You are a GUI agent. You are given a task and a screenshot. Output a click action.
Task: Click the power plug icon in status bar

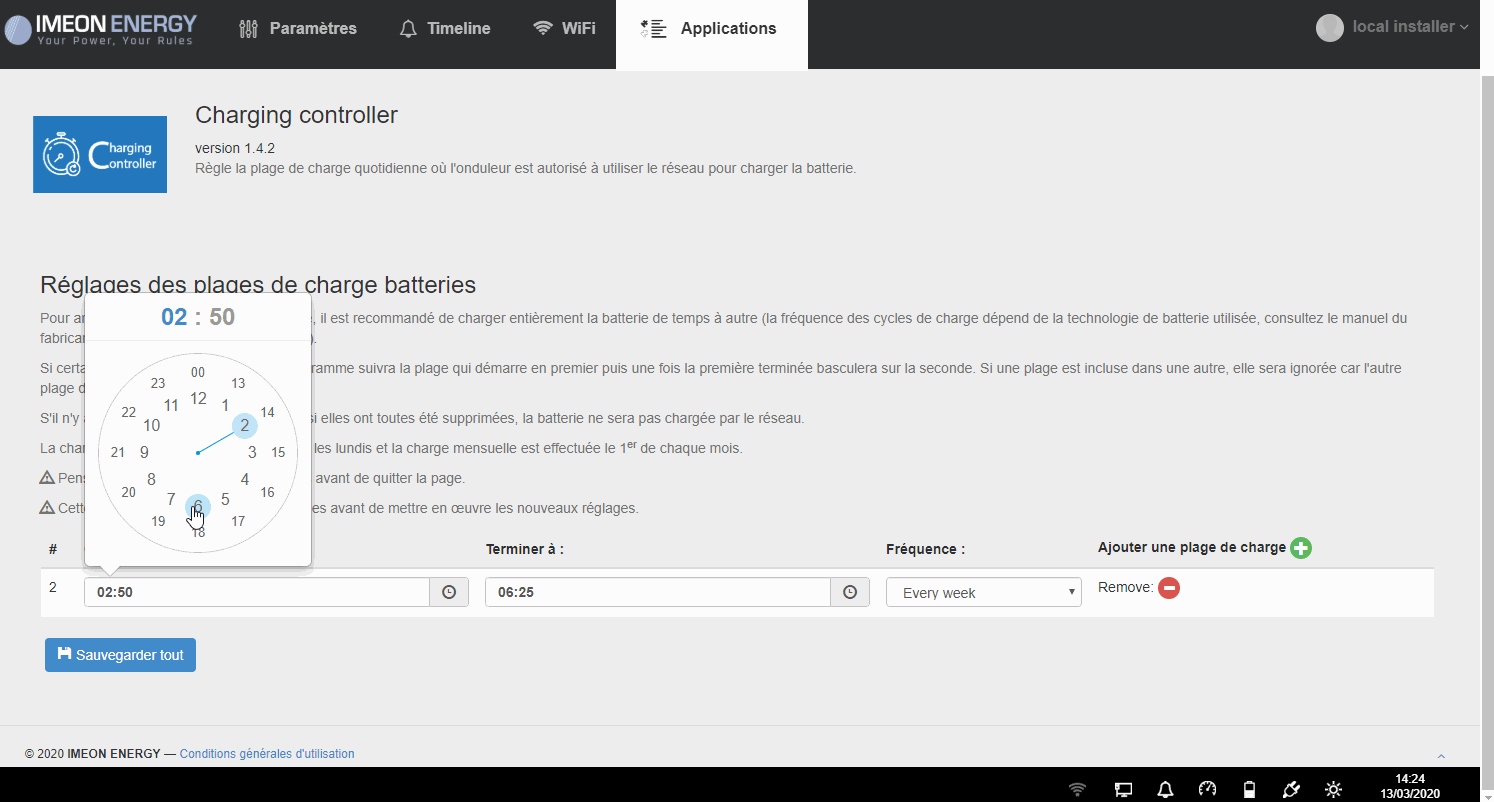(1290, 789)
